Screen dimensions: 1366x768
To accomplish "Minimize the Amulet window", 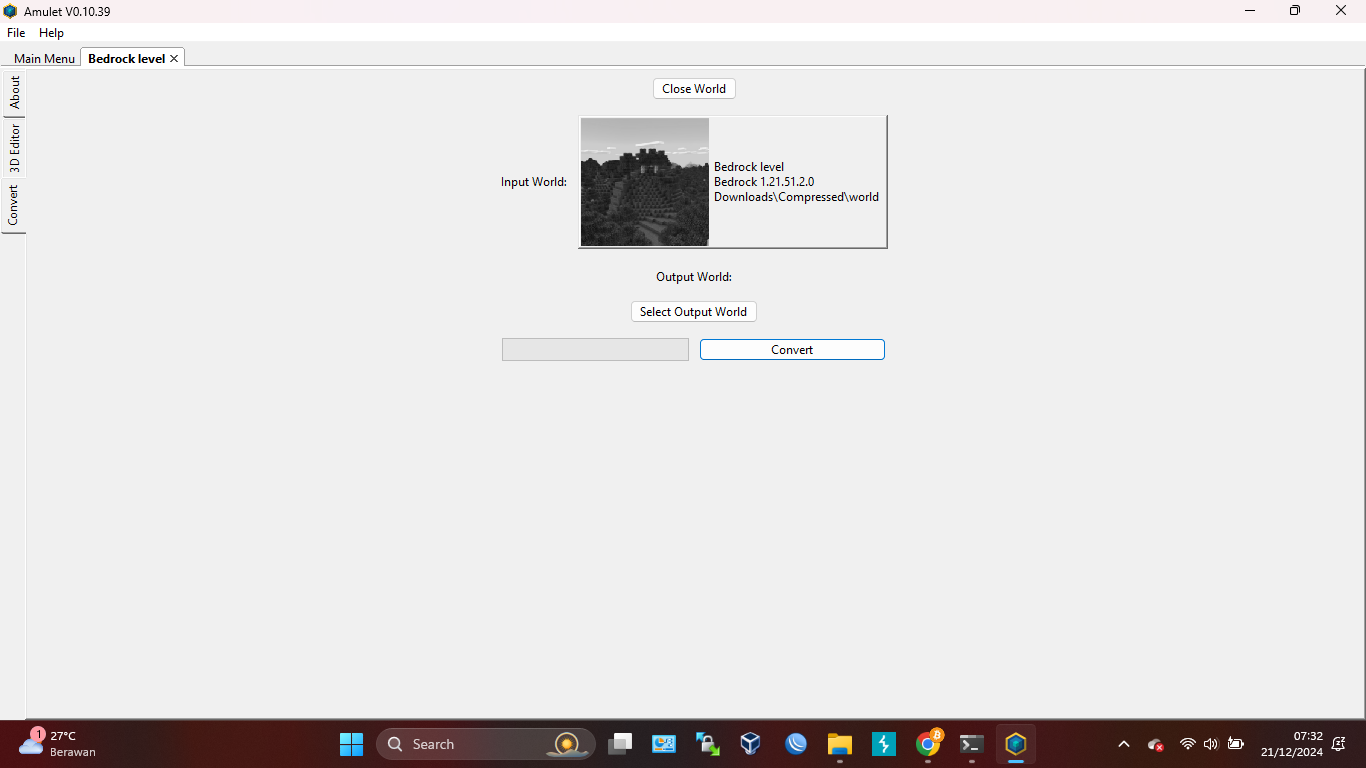I will point(1250,11).
